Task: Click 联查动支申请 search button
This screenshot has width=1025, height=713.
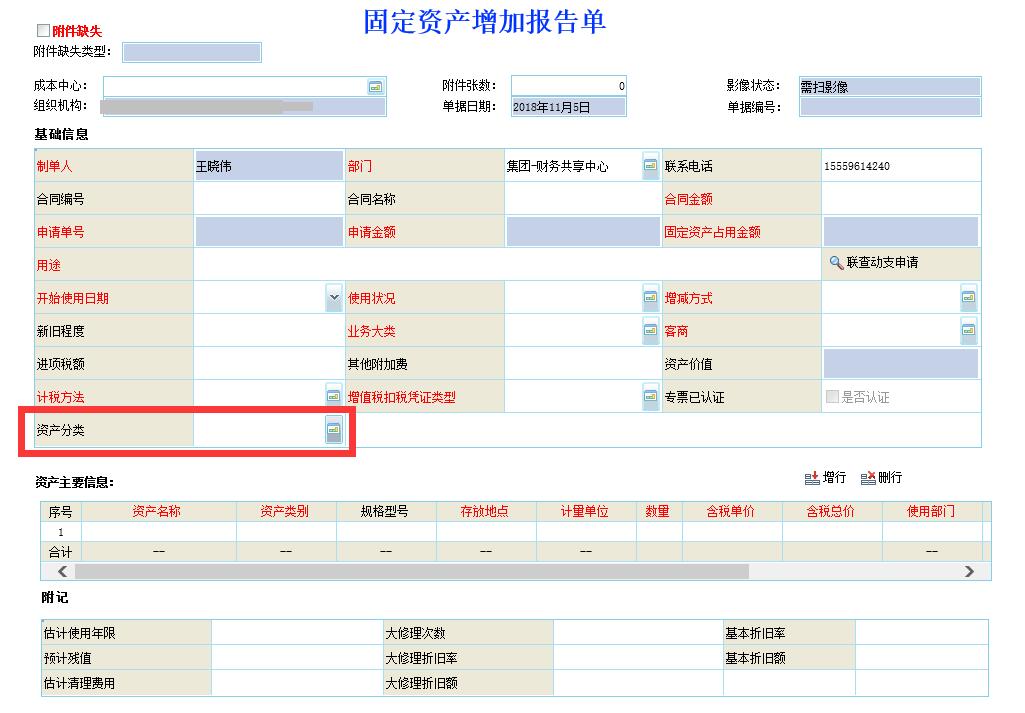Action: click(x=874, y=263)
